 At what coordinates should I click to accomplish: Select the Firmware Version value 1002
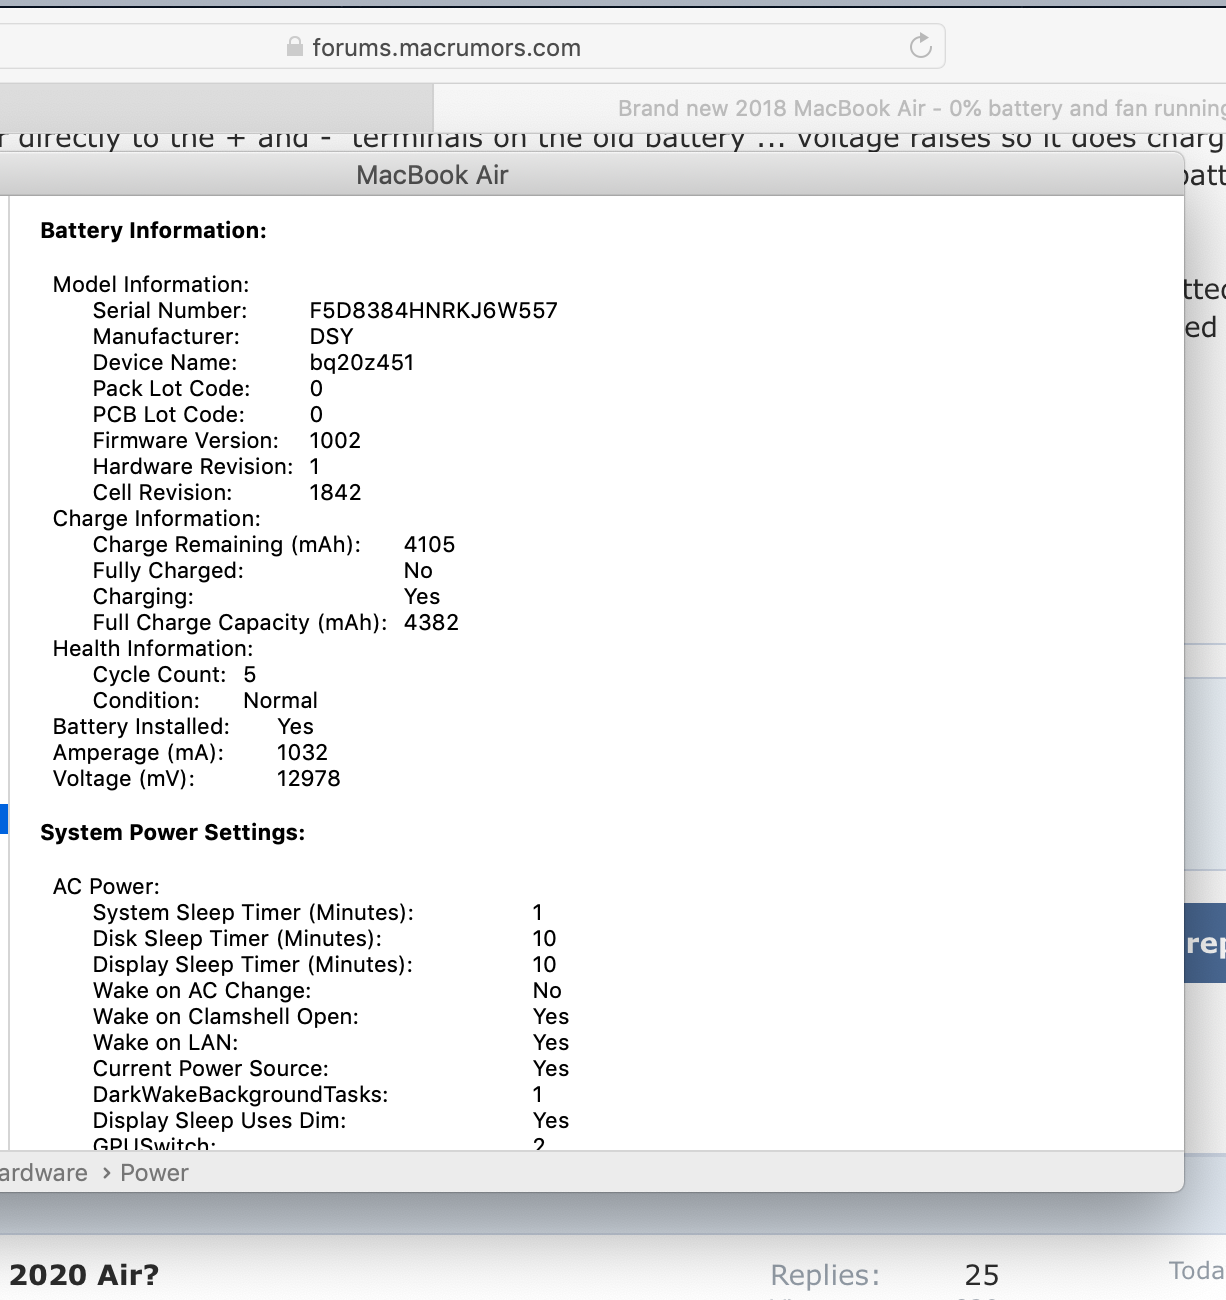[x=335, y=441]
